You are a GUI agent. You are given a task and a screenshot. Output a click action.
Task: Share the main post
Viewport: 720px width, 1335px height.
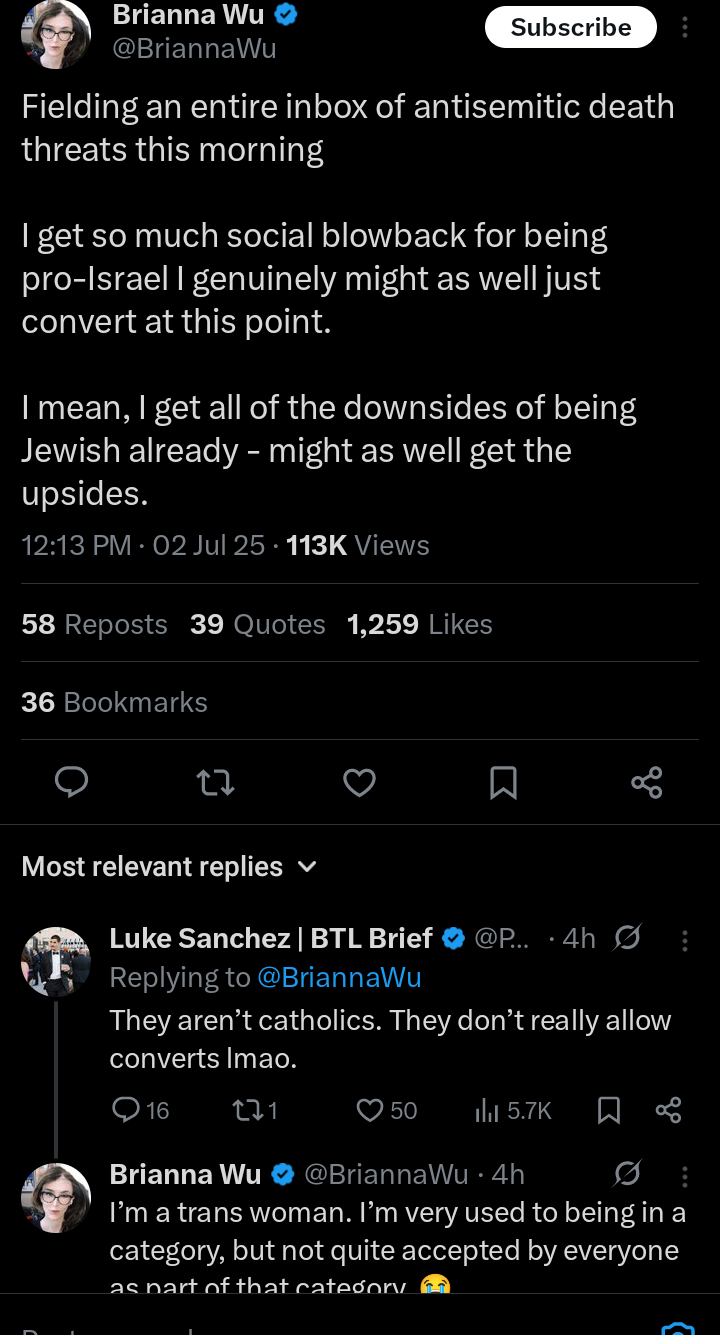pos(647,782)
